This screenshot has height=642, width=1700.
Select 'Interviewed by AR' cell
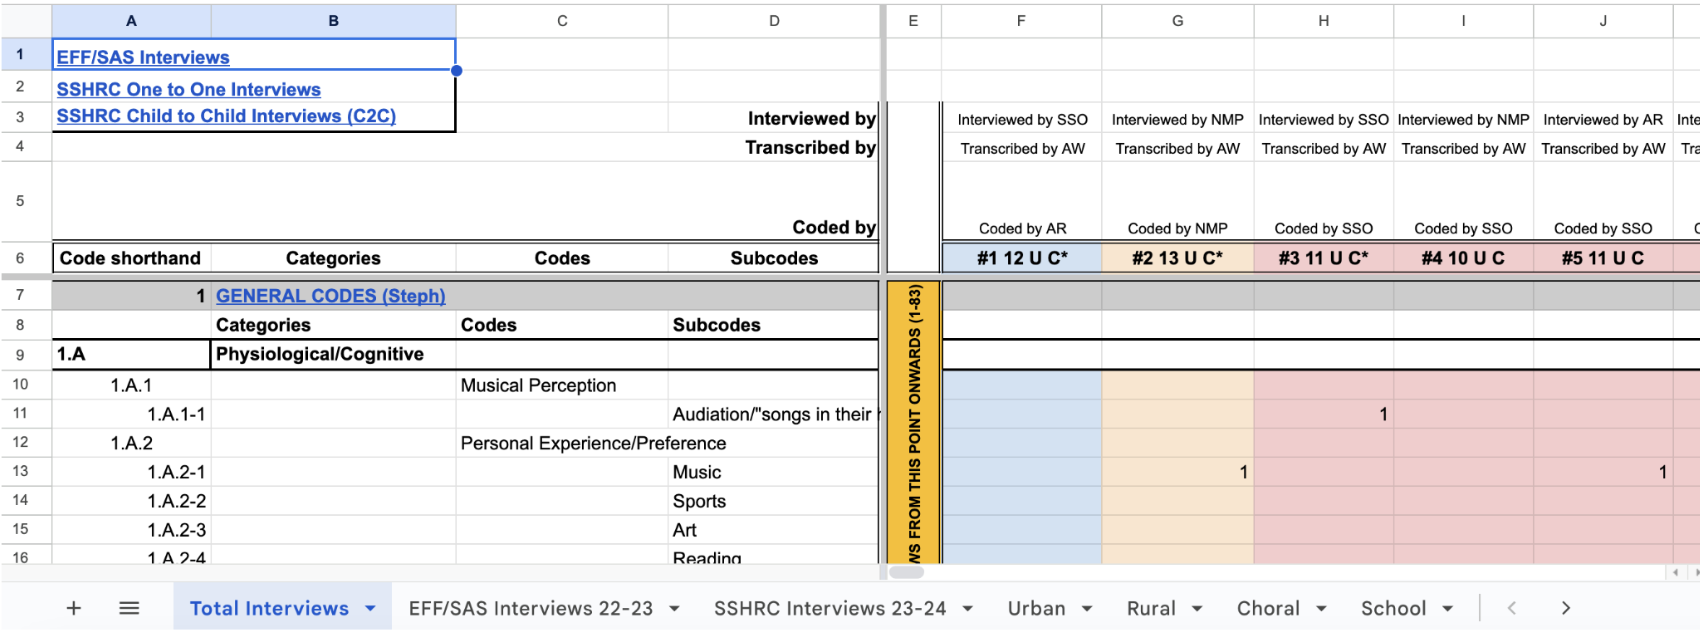(x=1603, y=119)
